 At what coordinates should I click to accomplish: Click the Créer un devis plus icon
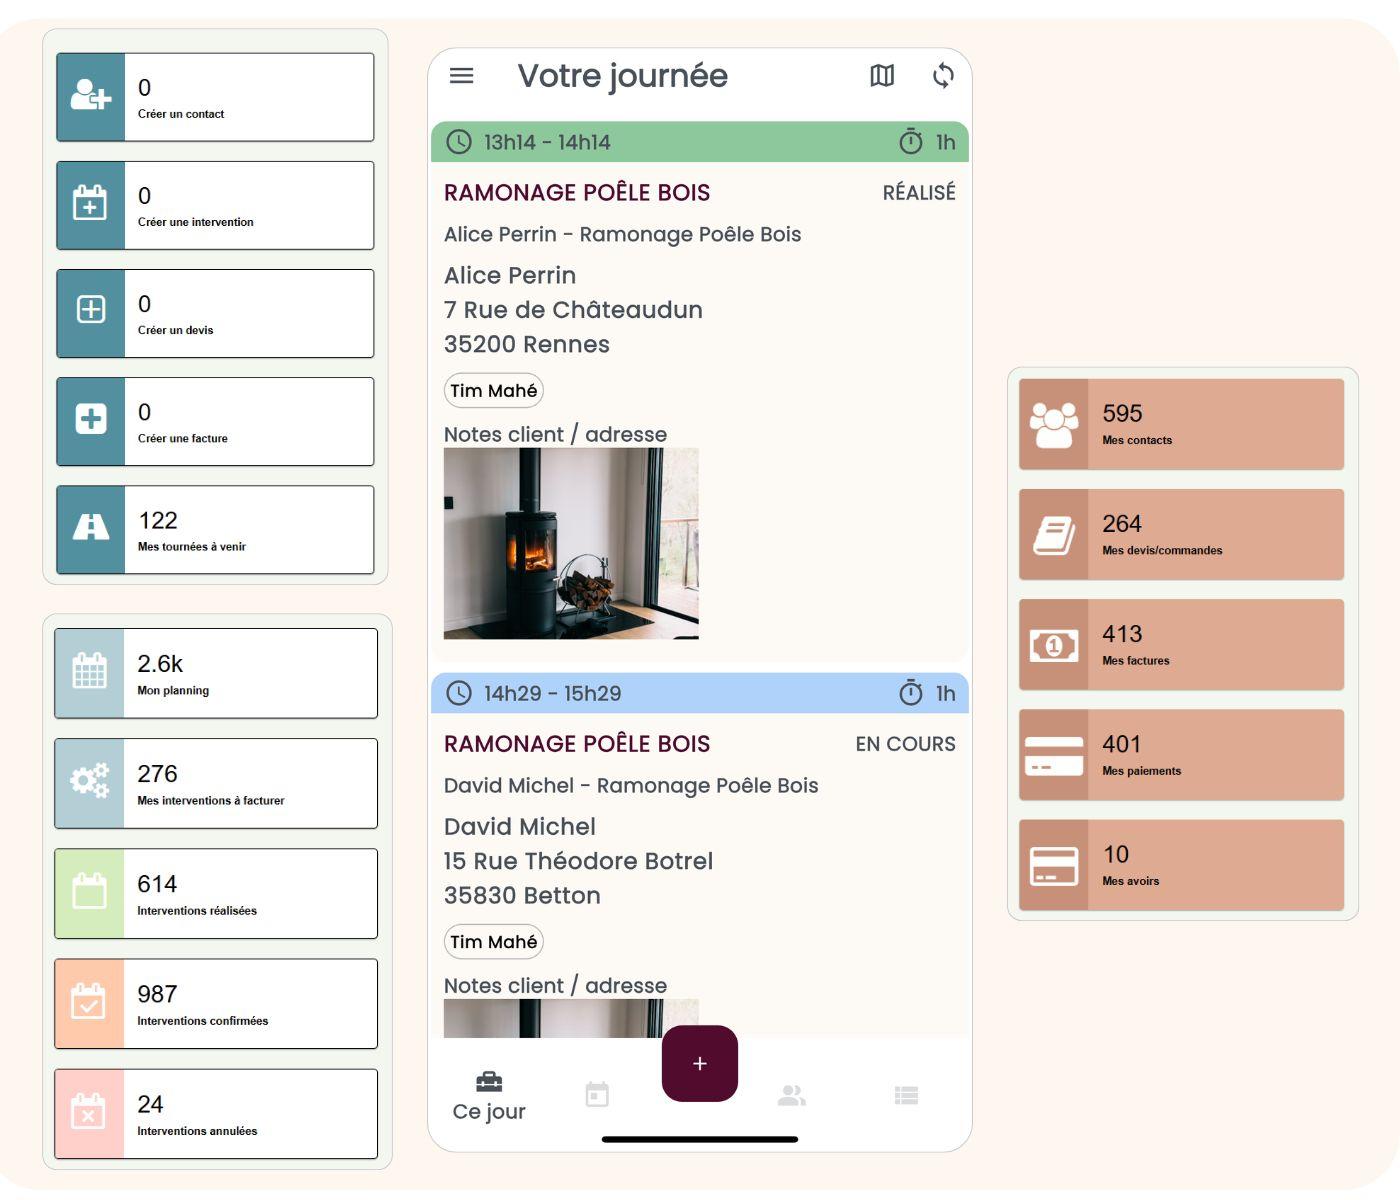91,310
